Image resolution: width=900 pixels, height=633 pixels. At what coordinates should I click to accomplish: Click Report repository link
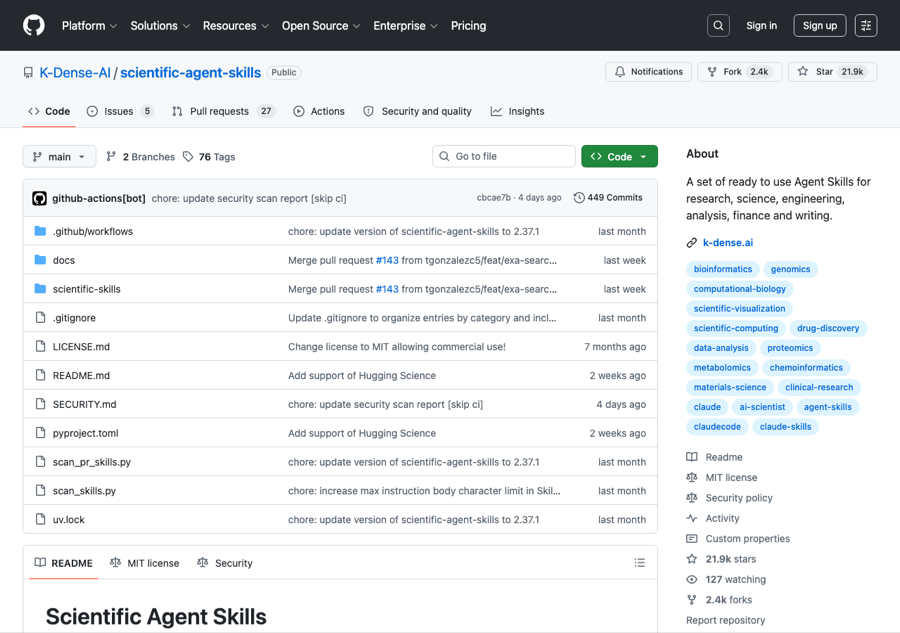coord(726,620)
